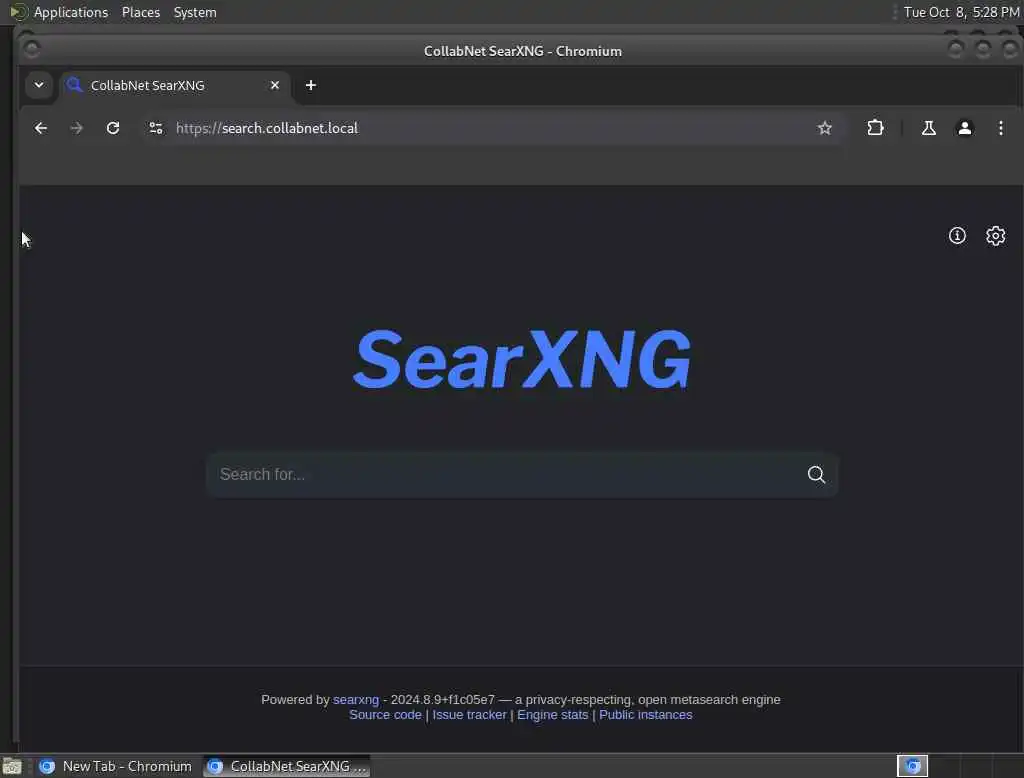Bookmark this page with the star icon

tap(825, 128)
